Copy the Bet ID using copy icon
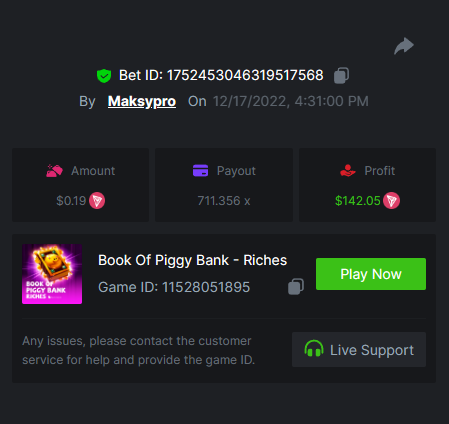 coord(341,75)
